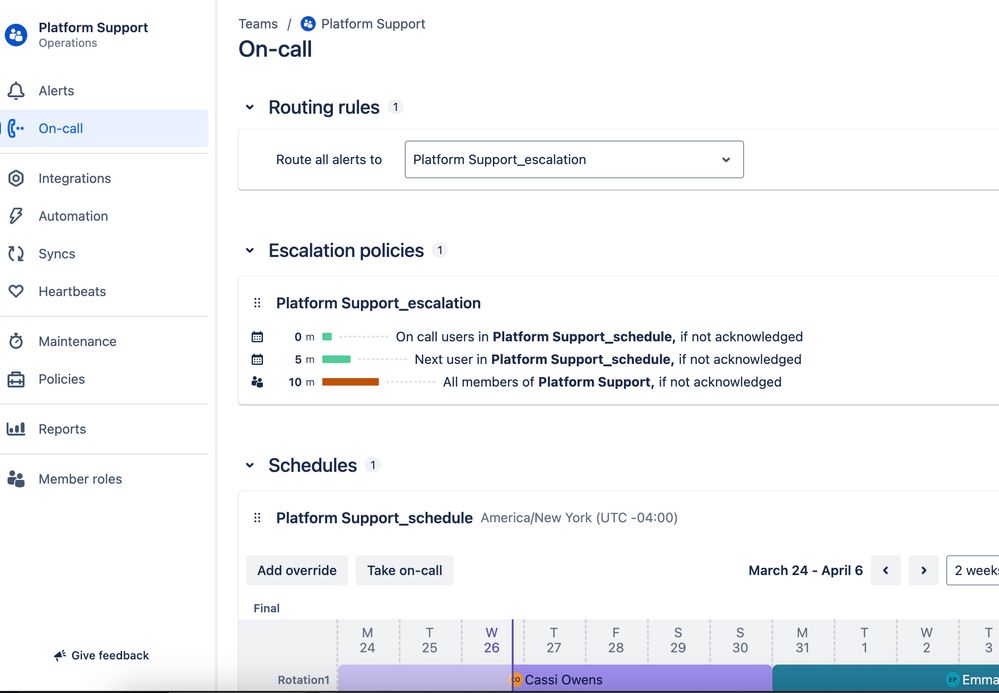The image size is (999, 693).
Task: Click the team icon in breadcrumb
Action: tap(308, 24)
